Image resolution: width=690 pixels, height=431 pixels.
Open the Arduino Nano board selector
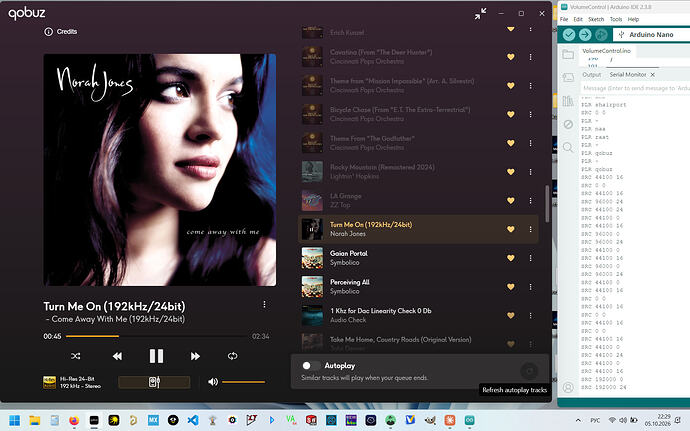(x=651, y=34)
